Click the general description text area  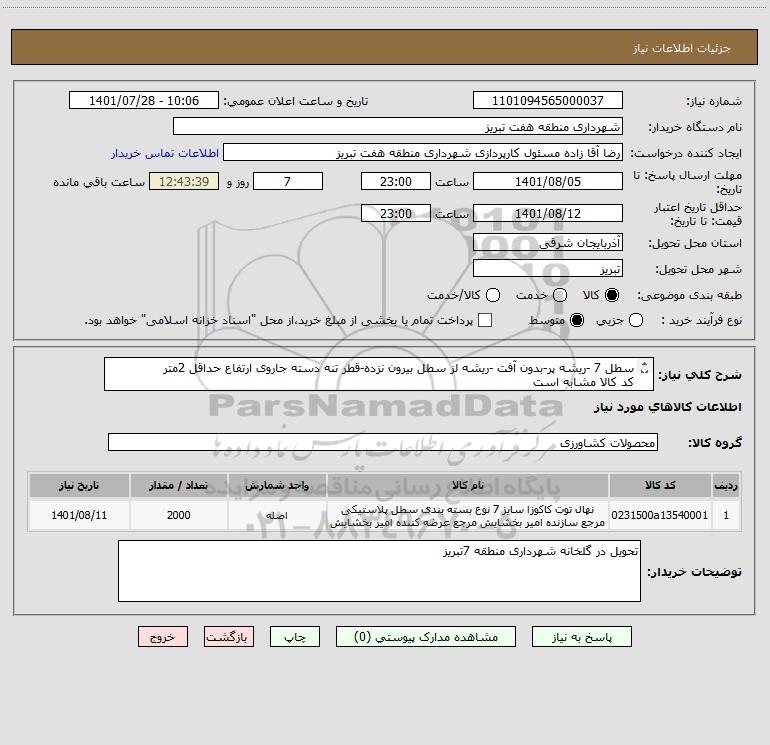[379, 374]
